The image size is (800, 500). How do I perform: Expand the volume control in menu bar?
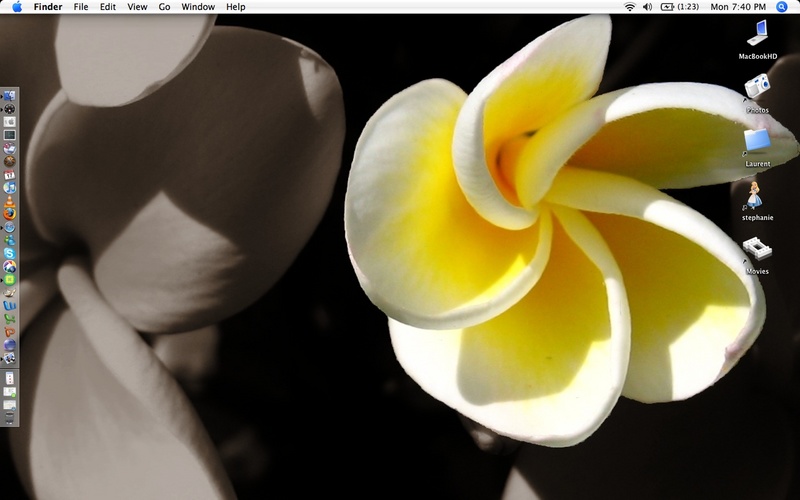click(647, 7)
